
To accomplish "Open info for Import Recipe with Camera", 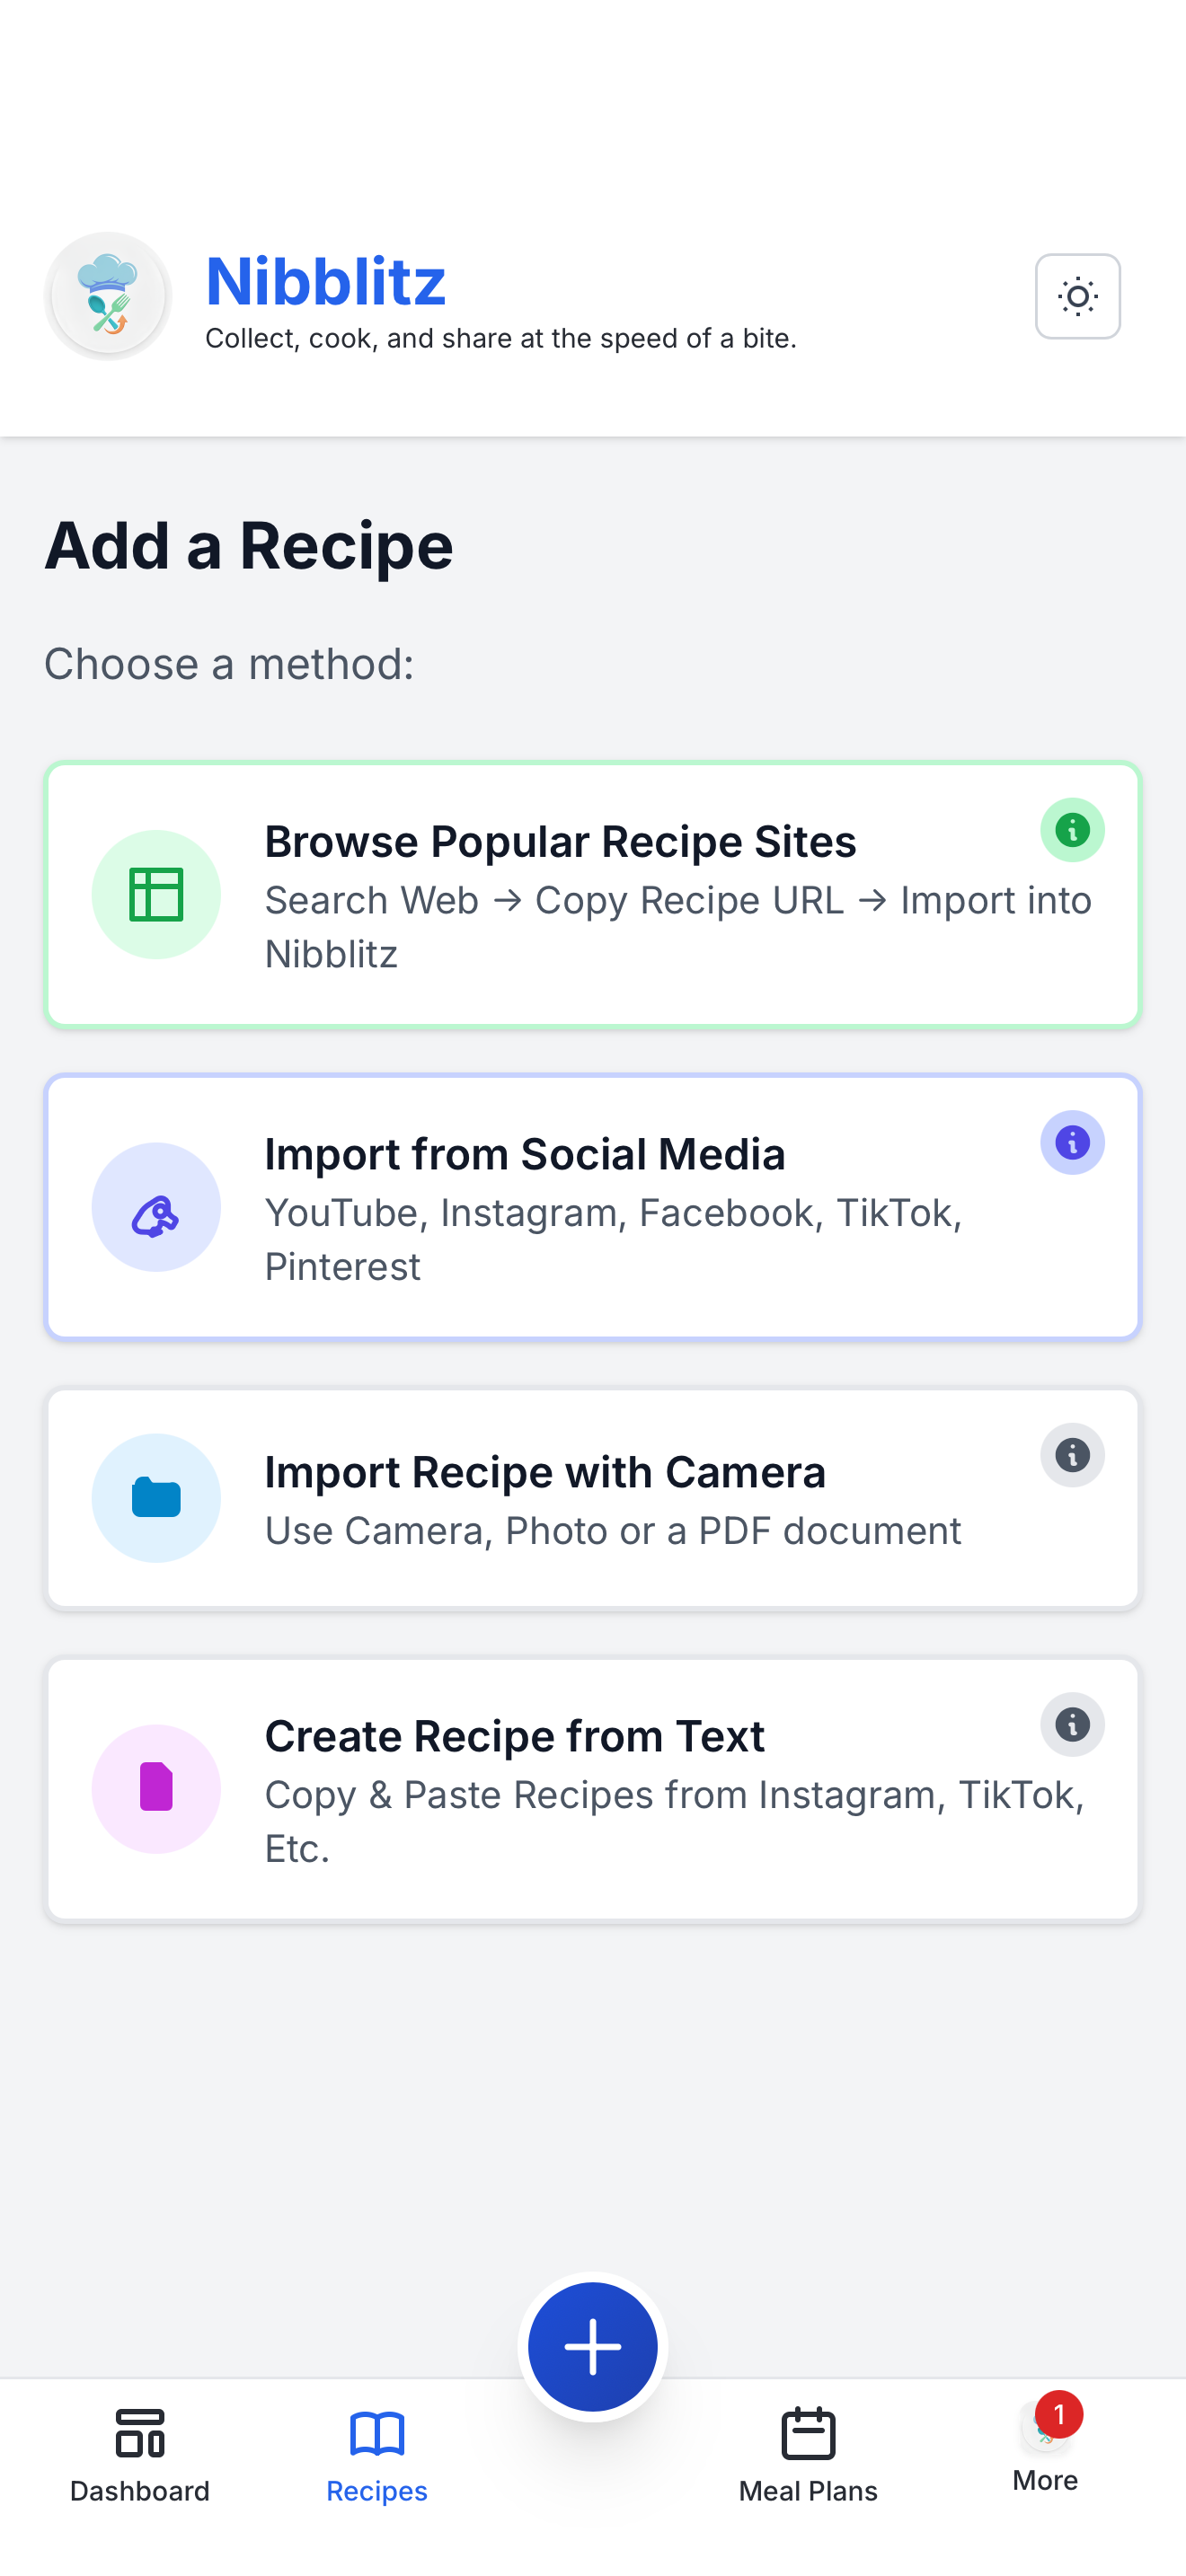I will point(1072,1455).
